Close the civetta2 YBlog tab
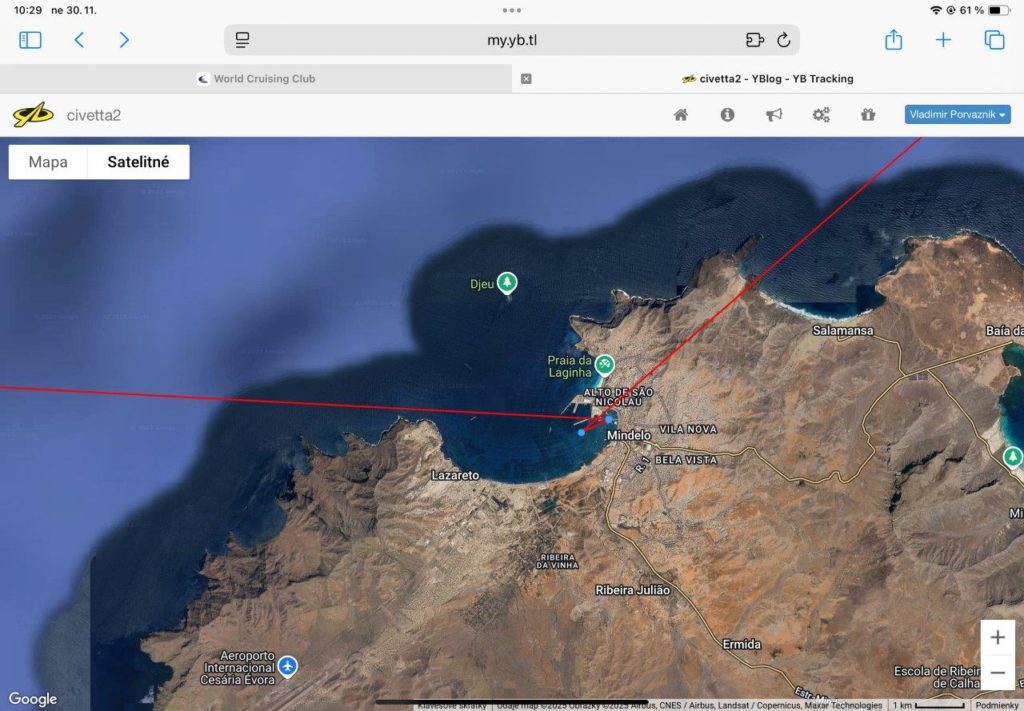Viewport: 1024px width, 711px height. 526,78
